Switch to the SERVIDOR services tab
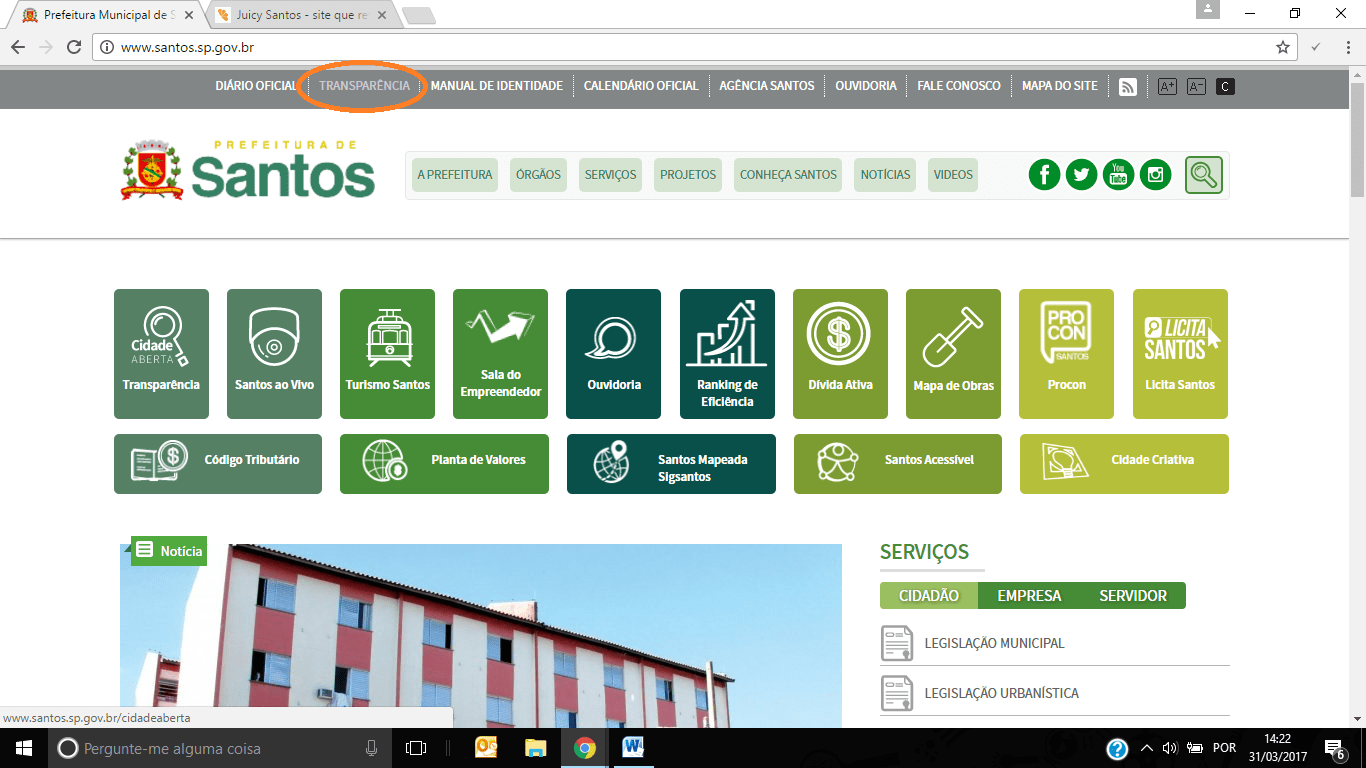The image size is (1366, 768). click(x=1133, y=596)
